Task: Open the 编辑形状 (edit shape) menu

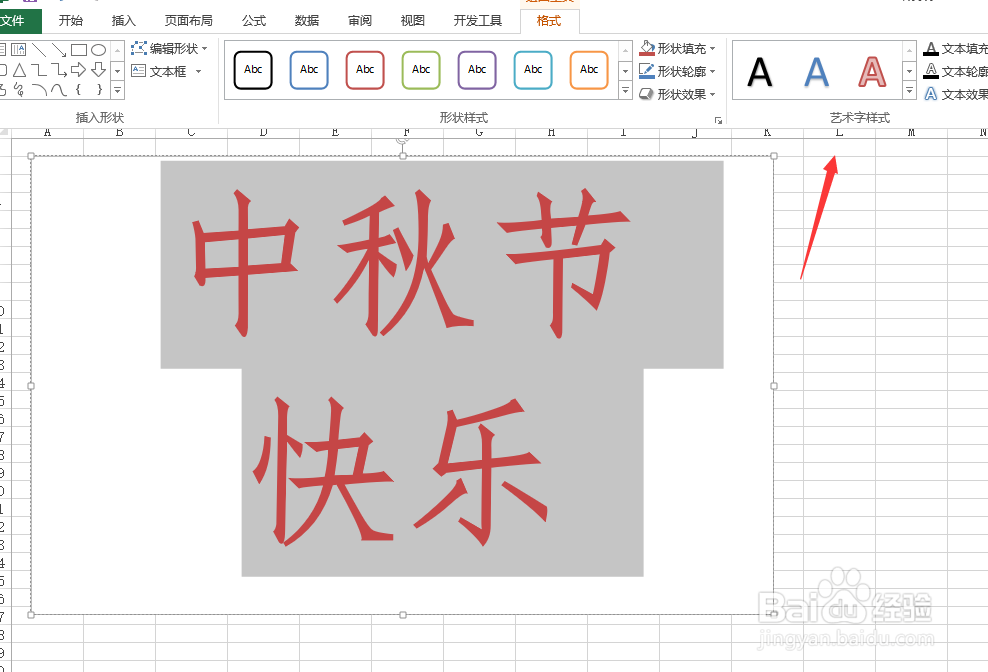Action: 169,49
